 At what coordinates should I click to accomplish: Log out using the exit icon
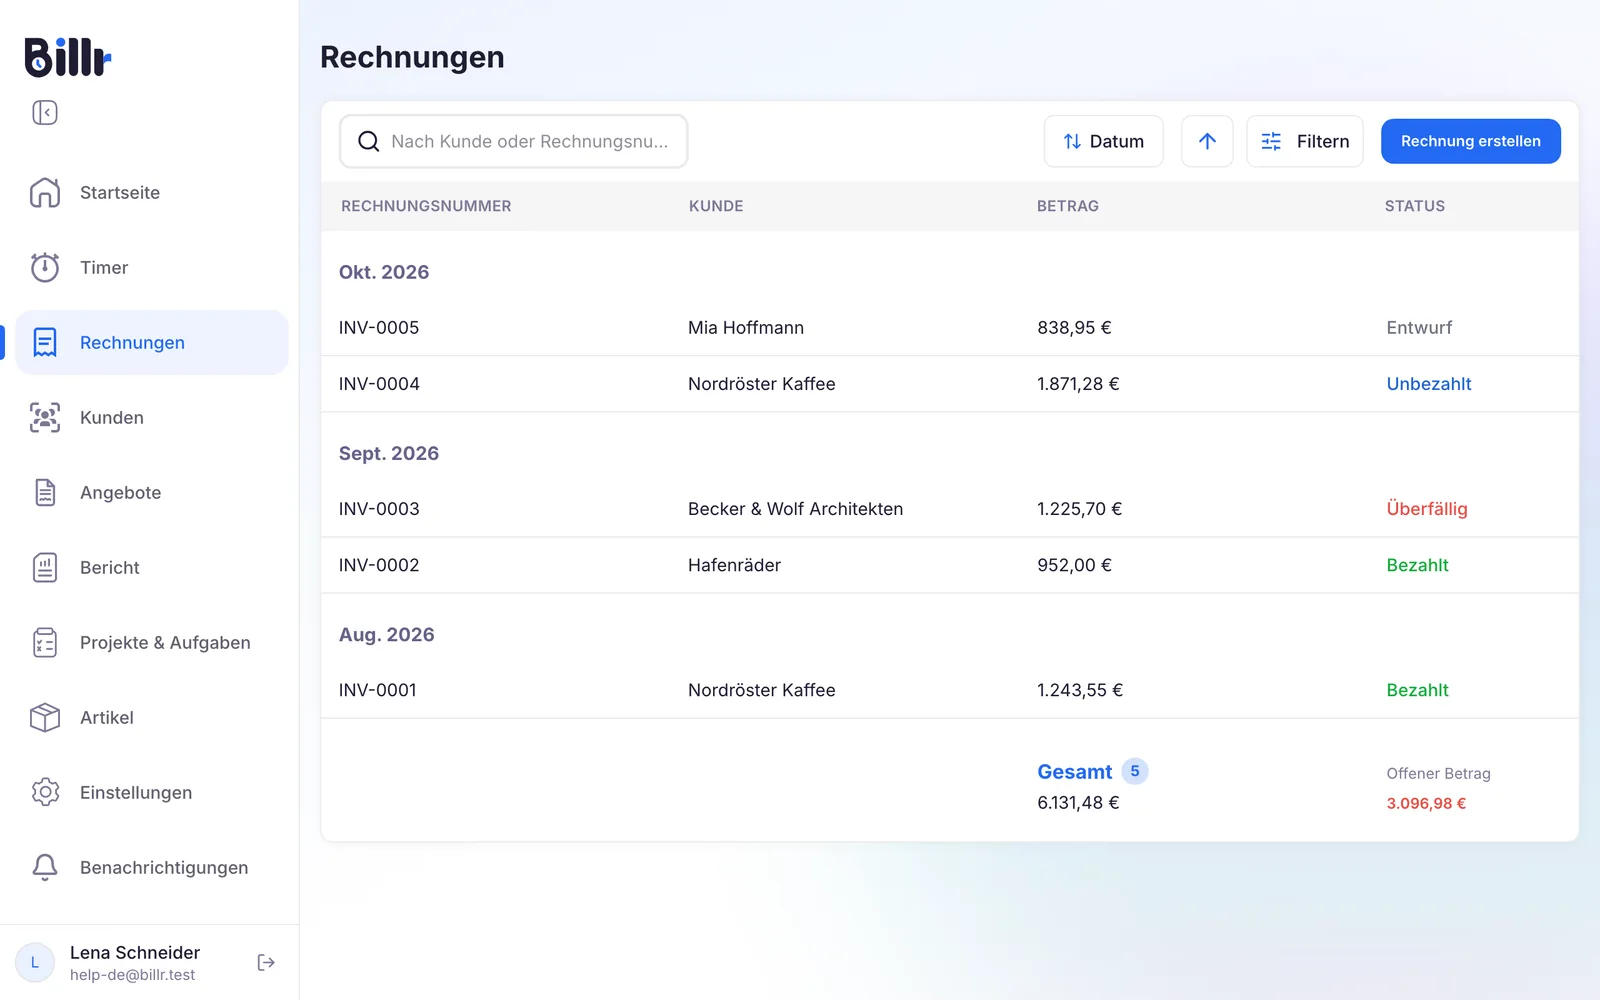[266, 962]
